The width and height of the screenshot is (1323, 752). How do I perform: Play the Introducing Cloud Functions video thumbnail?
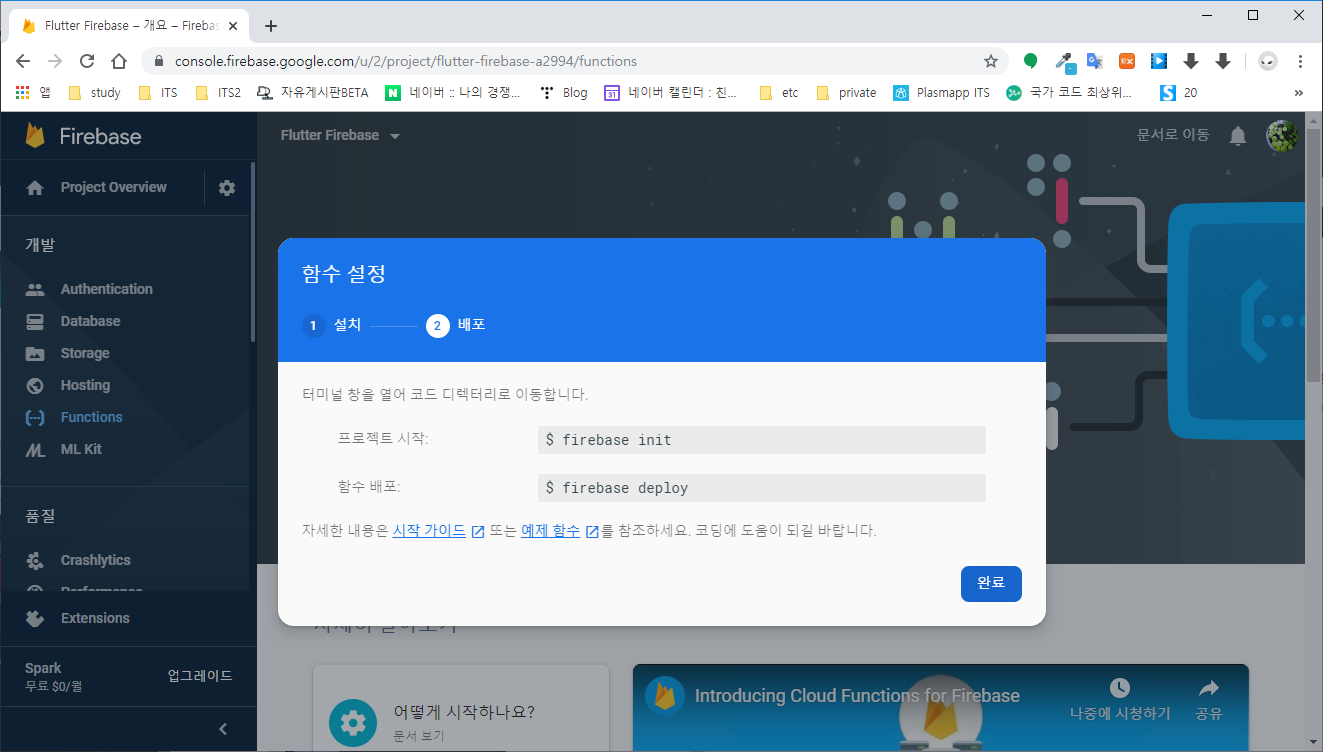click(x=940, y=708)
